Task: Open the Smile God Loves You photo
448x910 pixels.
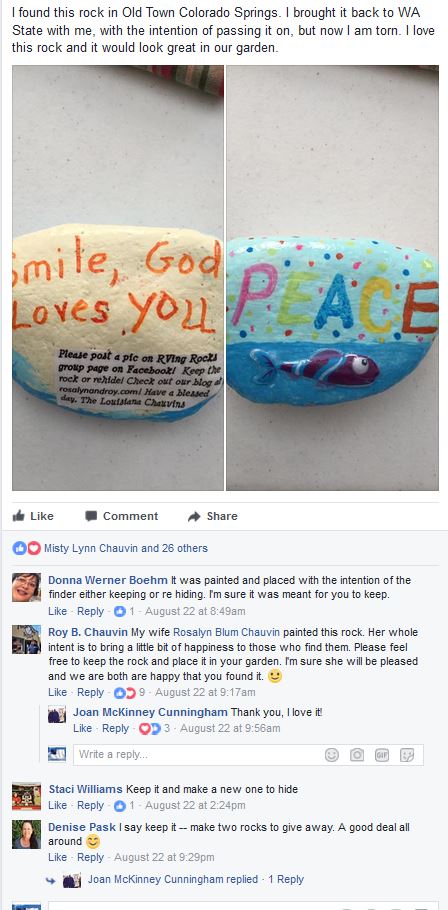Action: 118,278
